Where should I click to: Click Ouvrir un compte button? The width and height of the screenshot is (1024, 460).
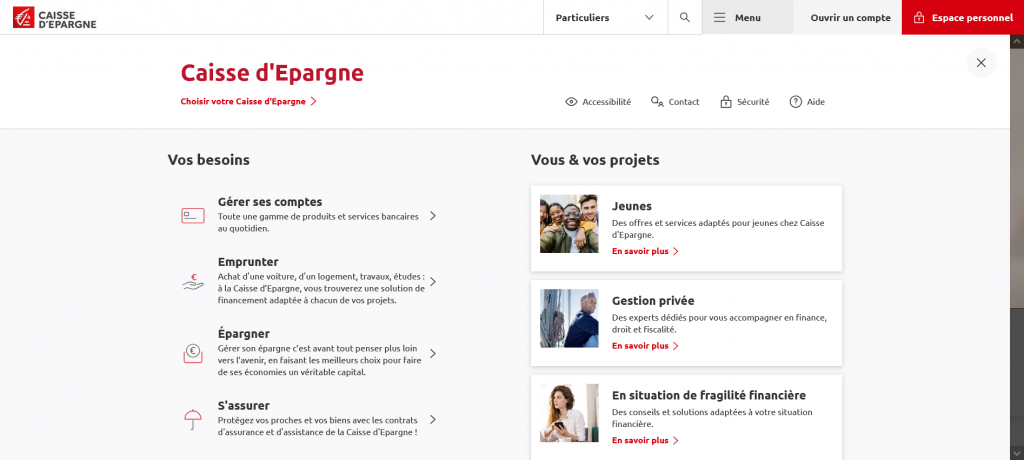coord(850,17)
